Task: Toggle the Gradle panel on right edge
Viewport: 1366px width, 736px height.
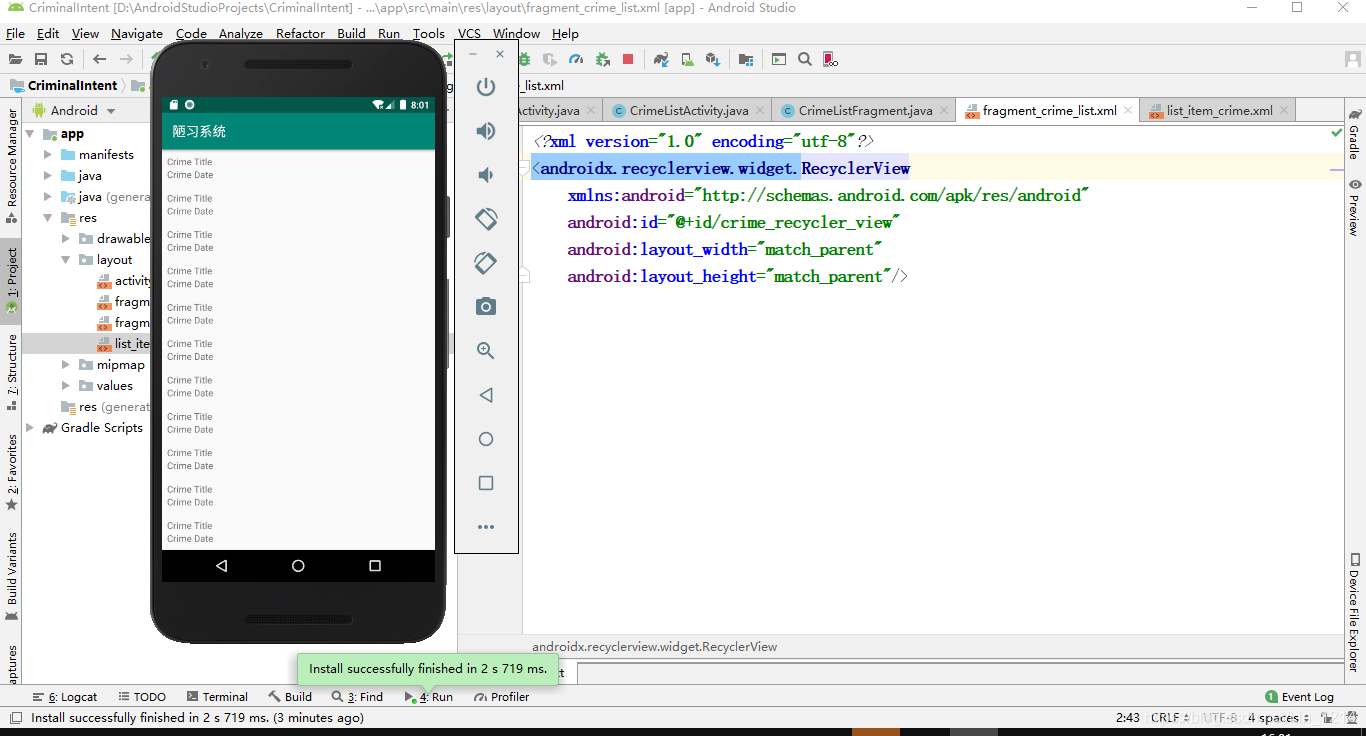Action: 1355,134
